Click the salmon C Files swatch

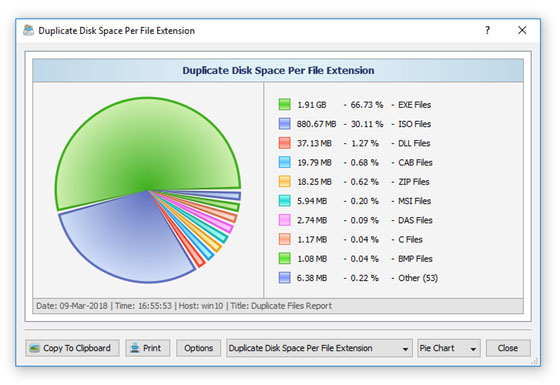[285, 239]
